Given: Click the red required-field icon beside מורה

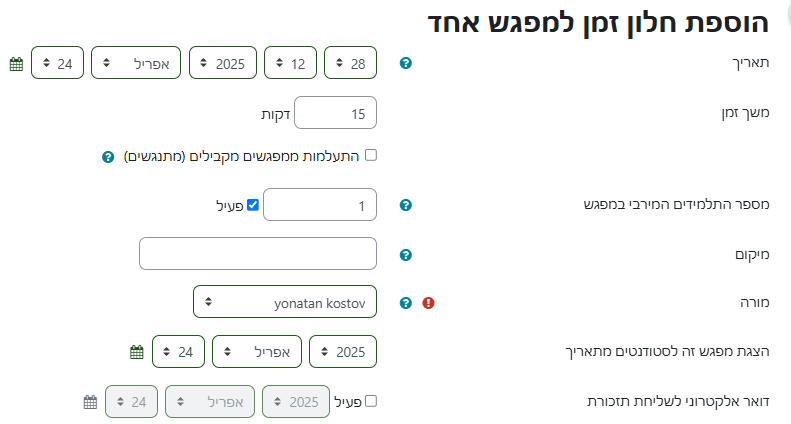Looking at the screenshot, I should pos(429,303).
